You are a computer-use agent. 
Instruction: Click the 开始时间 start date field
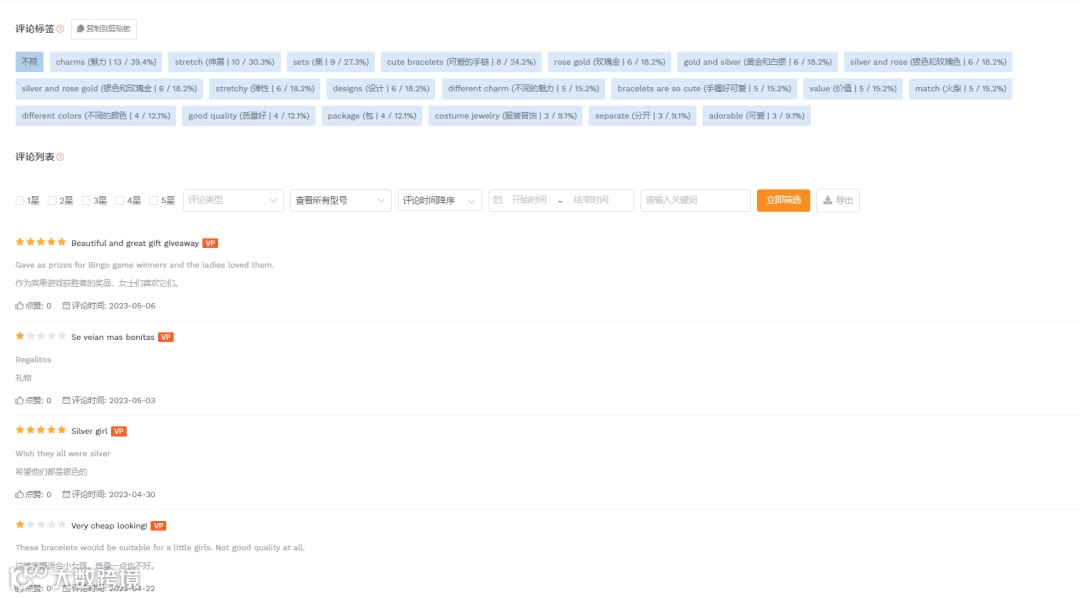[x=529, y=200]
